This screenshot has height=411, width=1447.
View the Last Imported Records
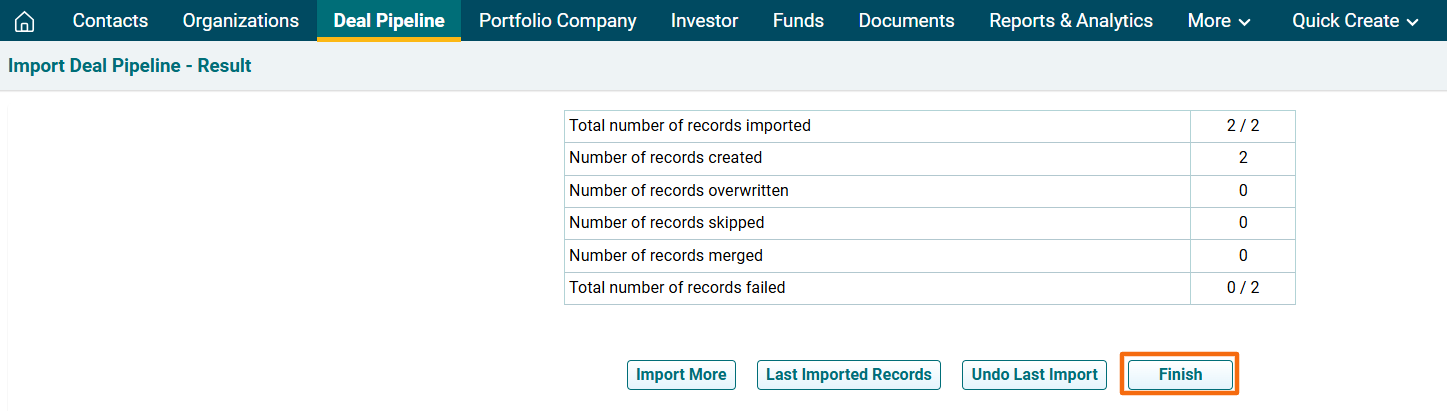849,375
